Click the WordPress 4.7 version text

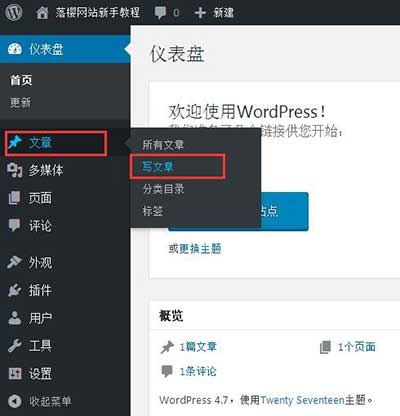coord(193,400)
